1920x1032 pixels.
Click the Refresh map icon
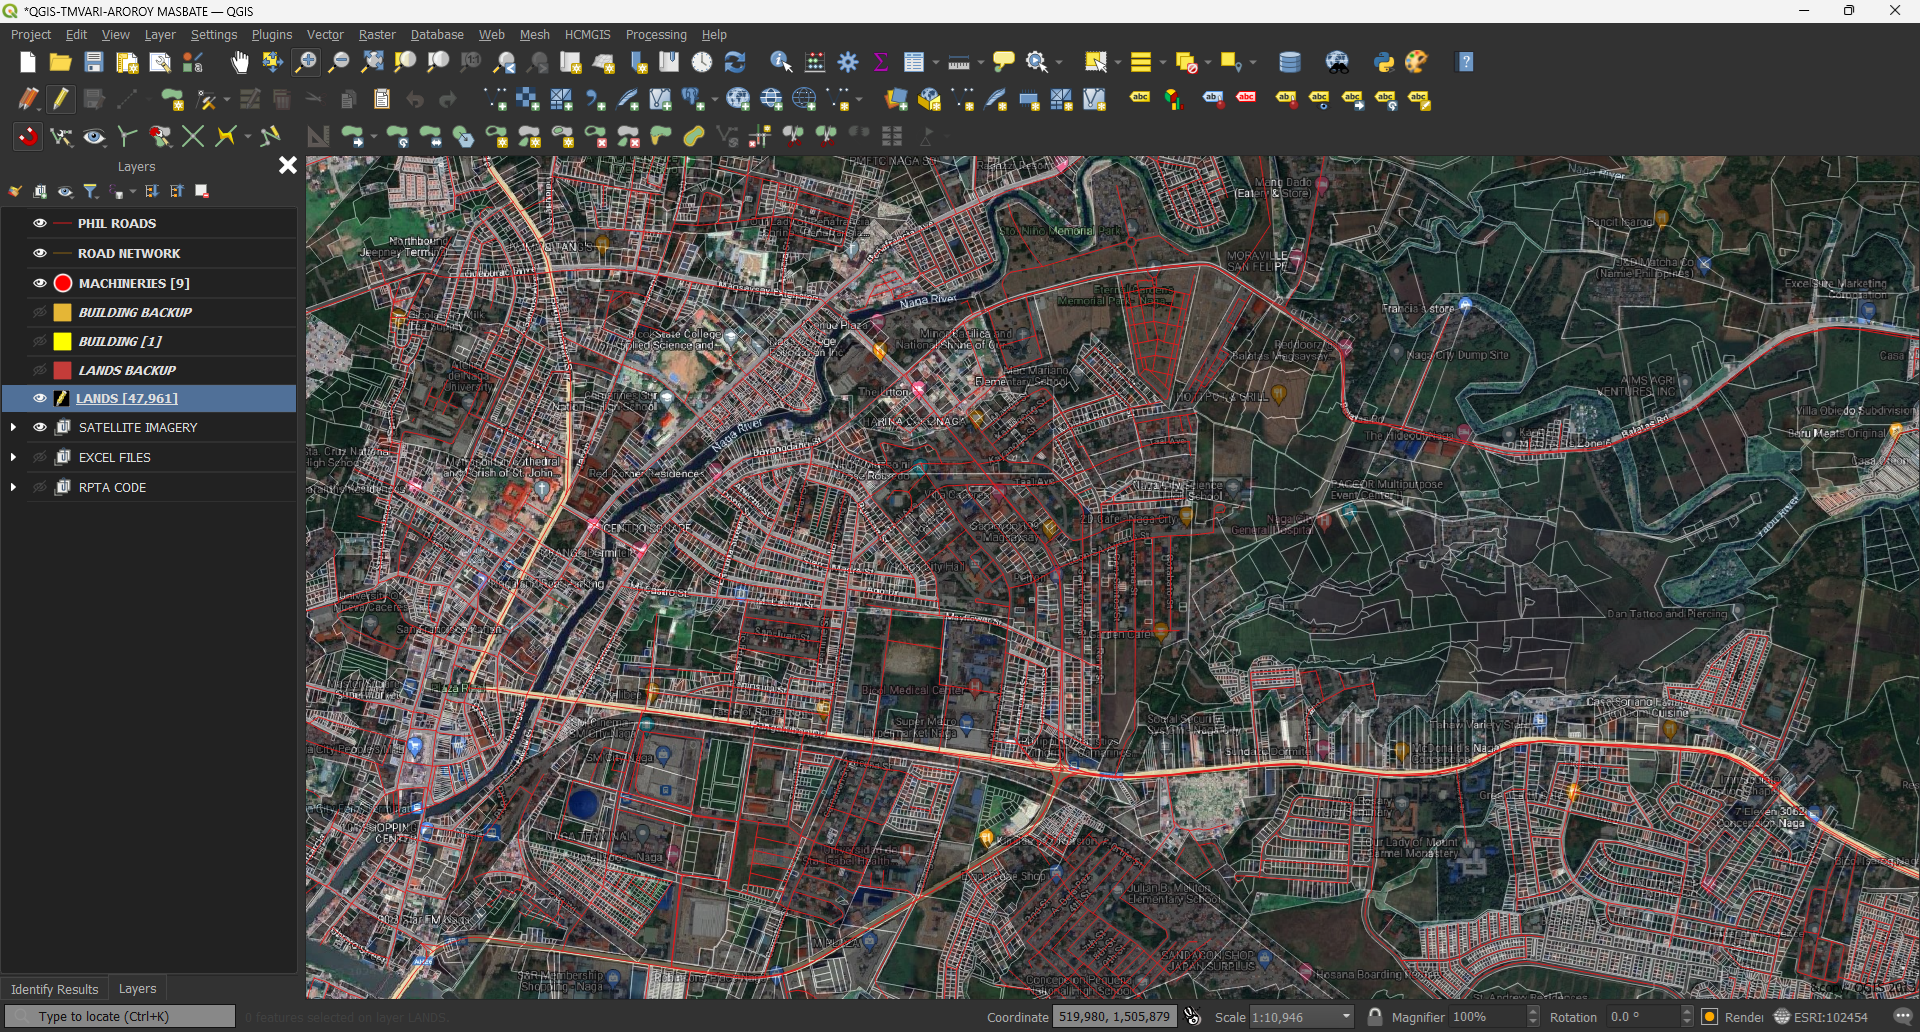tap(735, 62)
